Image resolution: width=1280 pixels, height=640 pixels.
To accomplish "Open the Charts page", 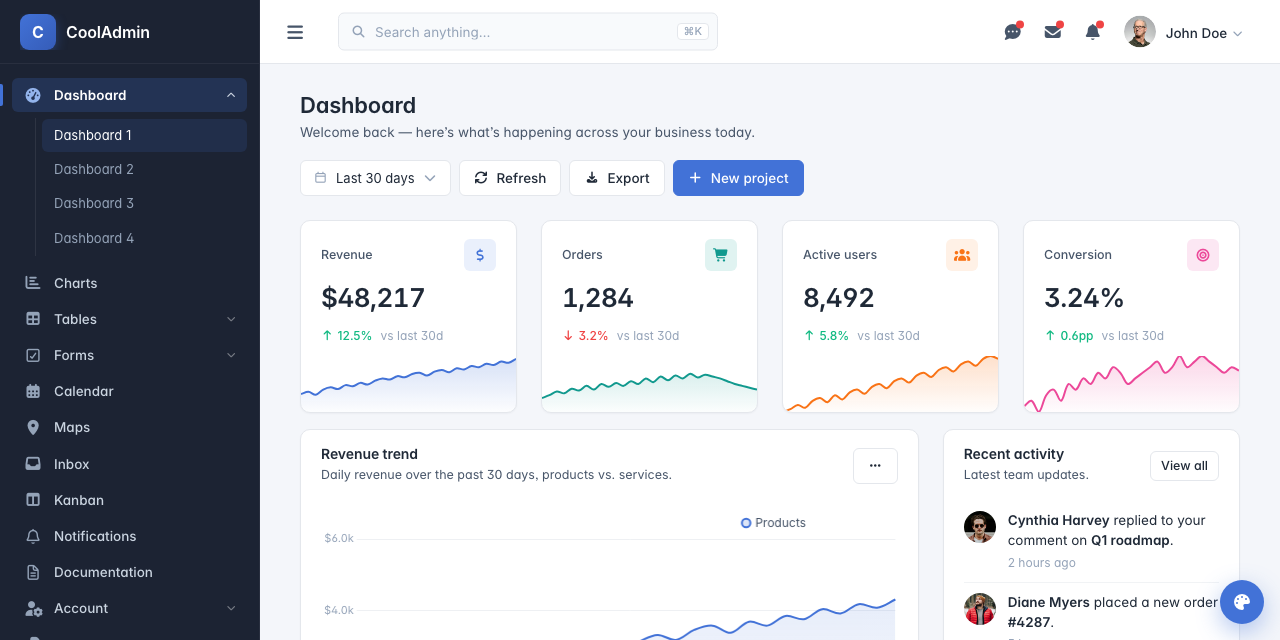I will [x=130, y=283].
